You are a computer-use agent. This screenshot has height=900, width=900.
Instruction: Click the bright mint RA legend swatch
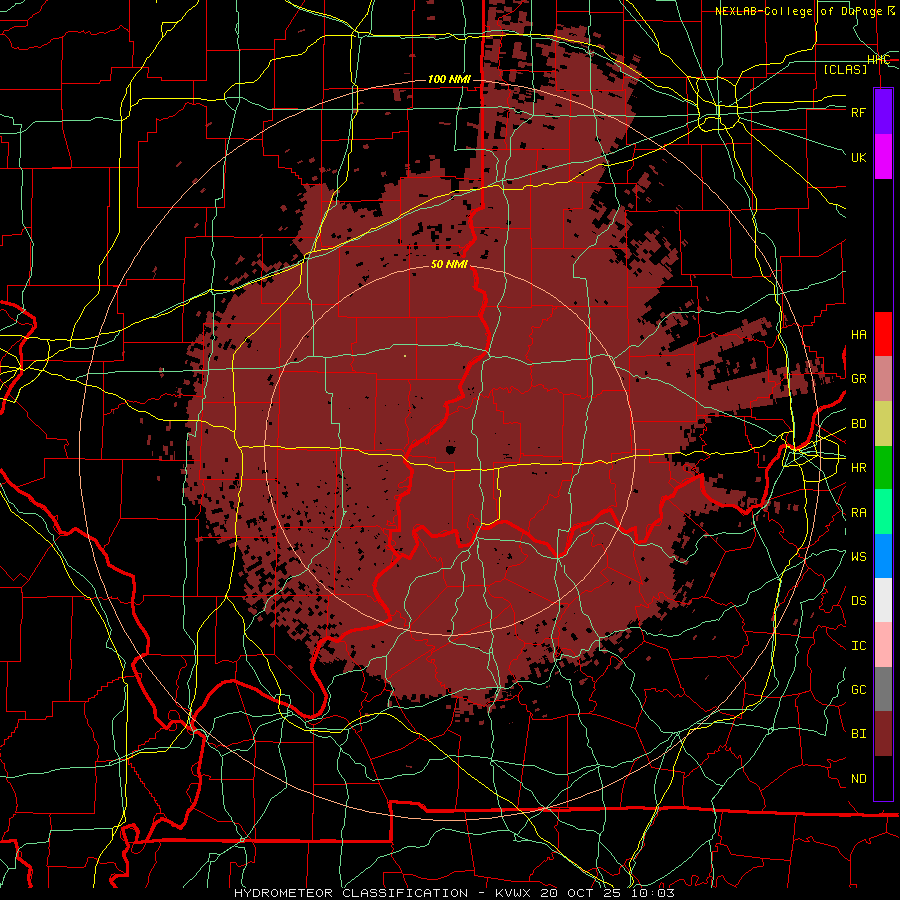tap(883, 512)
